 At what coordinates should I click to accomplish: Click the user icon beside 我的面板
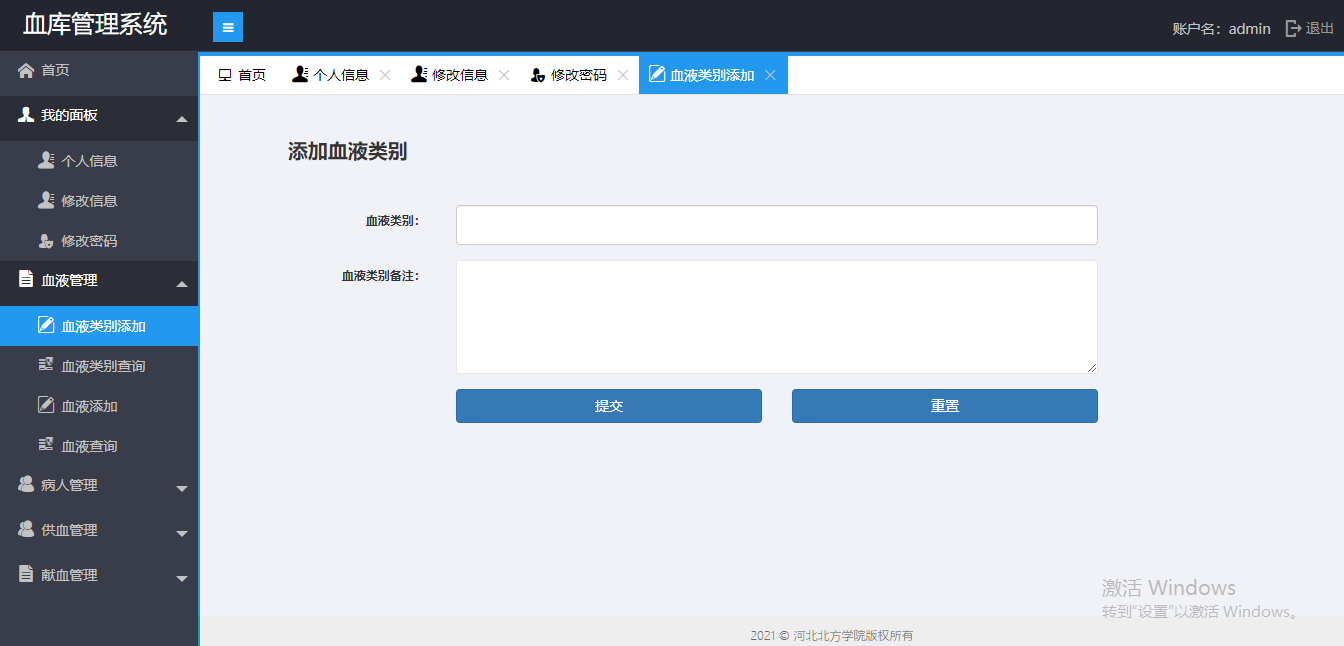pos(26,115)
